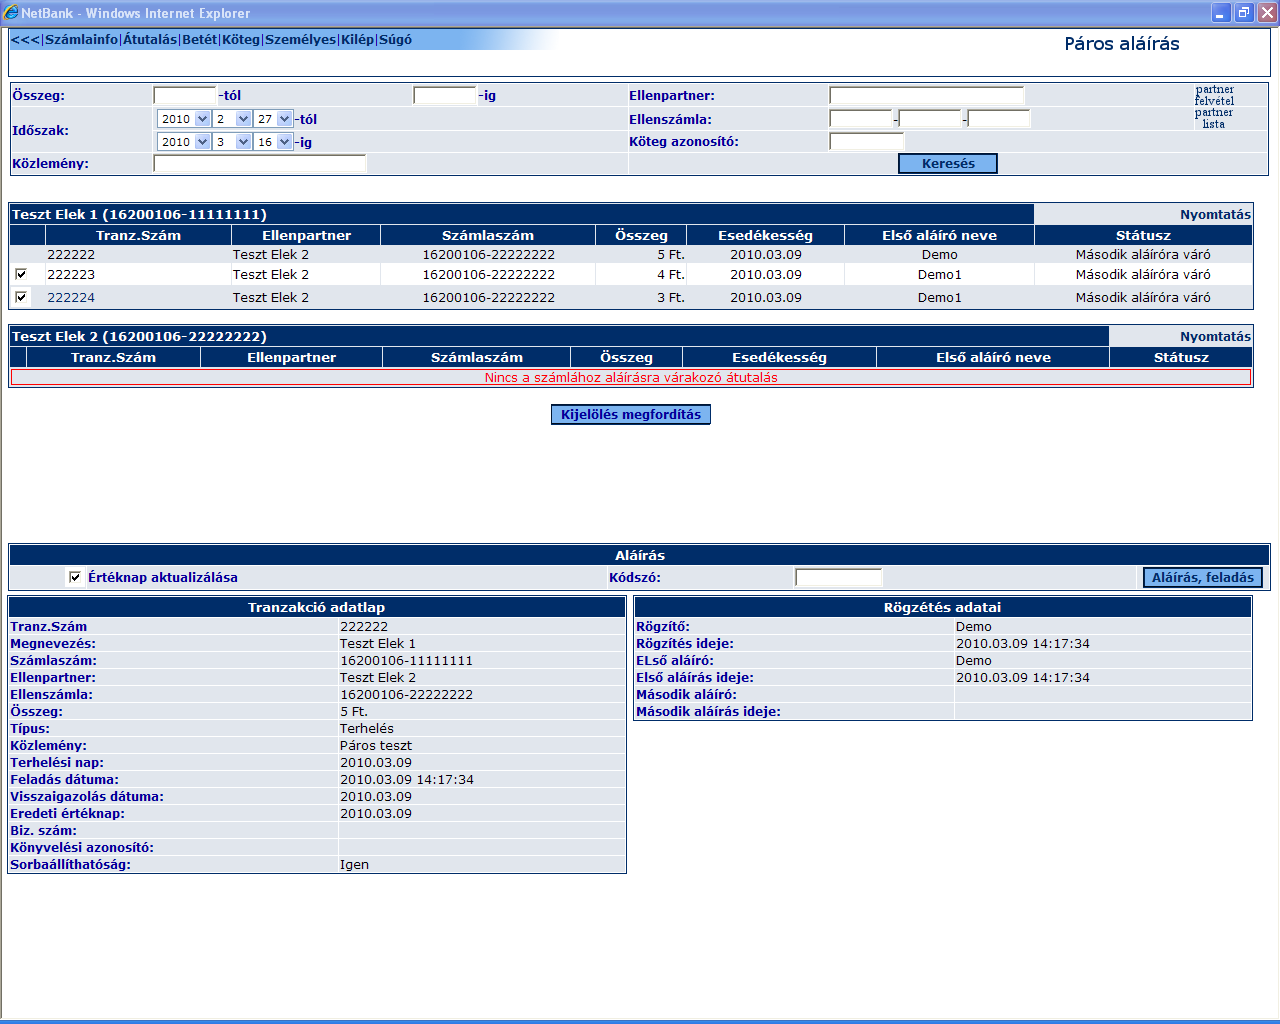Click the Internet Explorer icon in title bar
This screenshot has width=1280, height=1024.
click(x=11, y=13)
